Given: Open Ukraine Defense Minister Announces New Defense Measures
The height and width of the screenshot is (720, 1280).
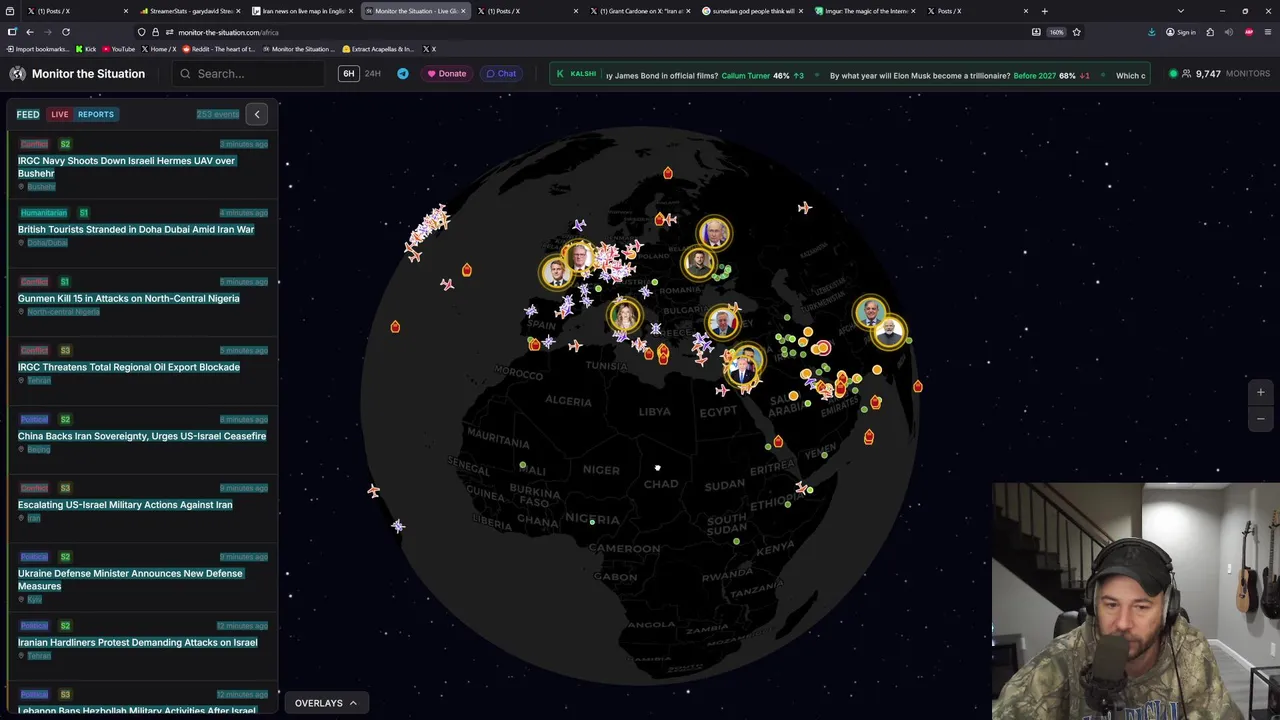Looking at the screenshot, I should coord(131,580).
